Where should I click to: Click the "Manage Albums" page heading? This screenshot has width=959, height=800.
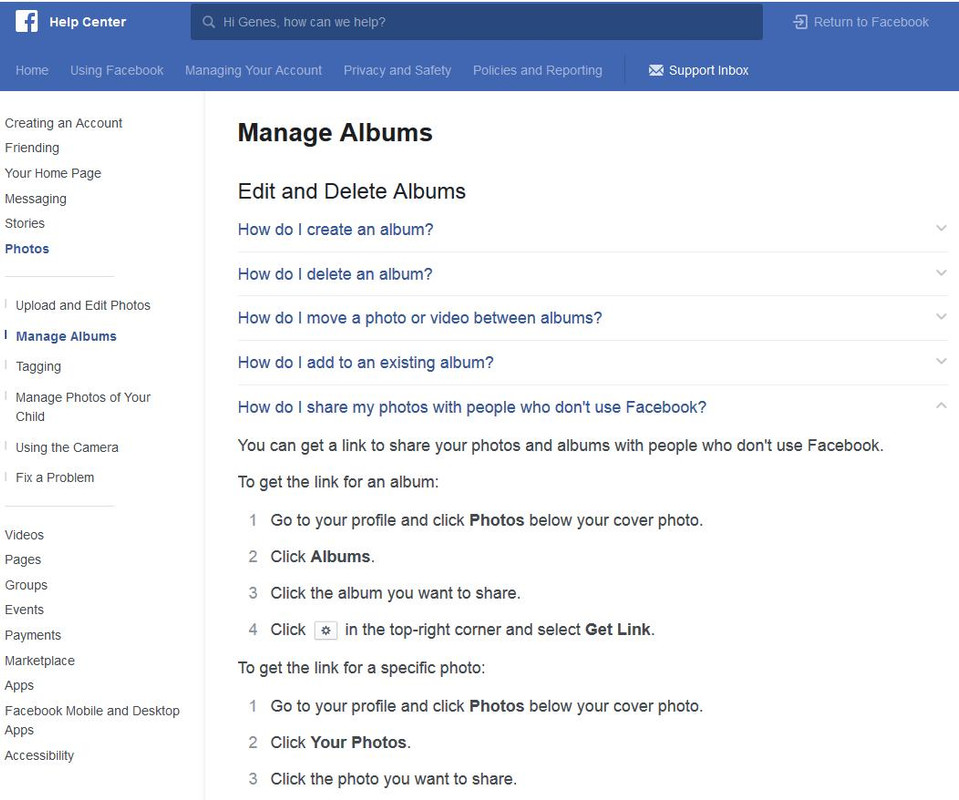tap(335, 133)
